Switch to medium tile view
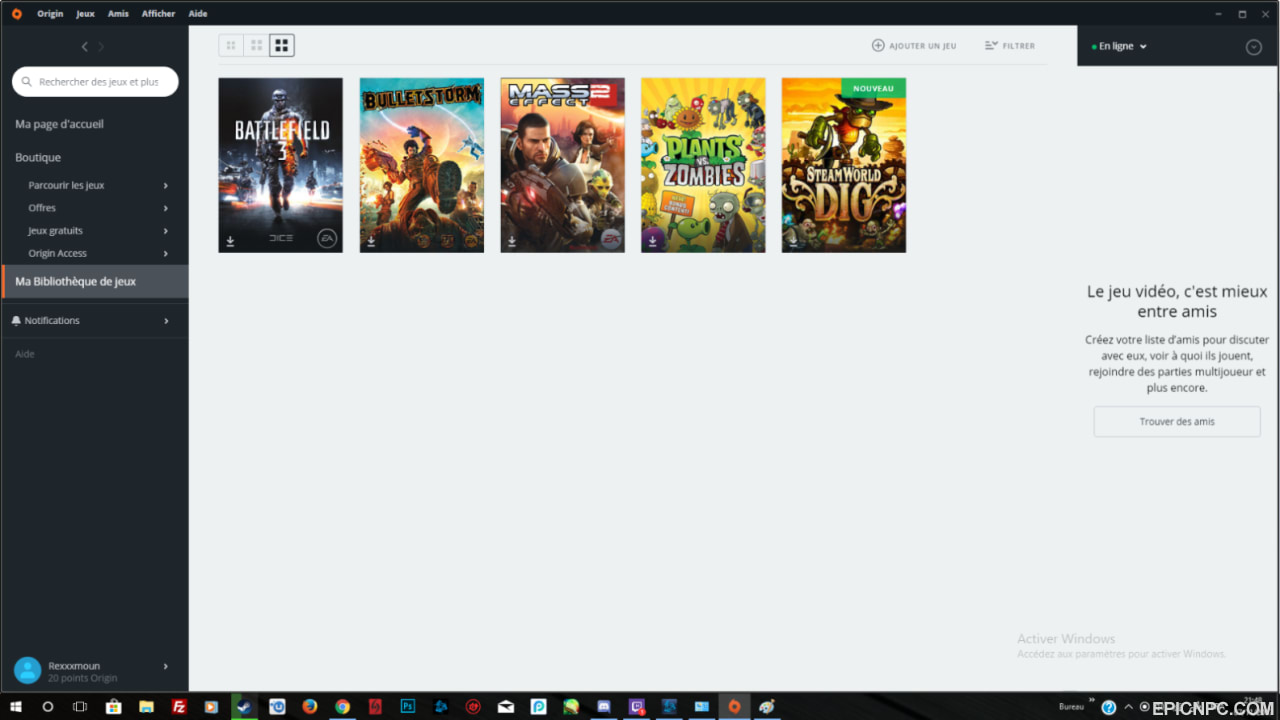 pos(257,45)
